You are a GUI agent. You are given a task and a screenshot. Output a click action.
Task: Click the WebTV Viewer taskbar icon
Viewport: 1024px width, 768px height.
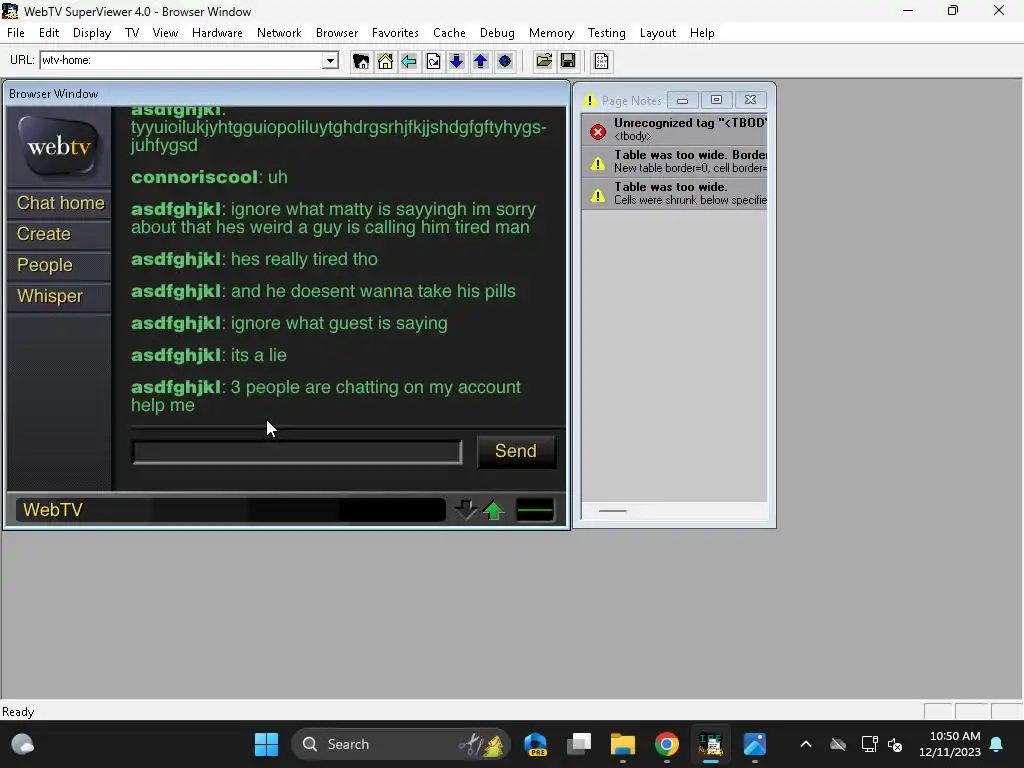pos(711,744)
